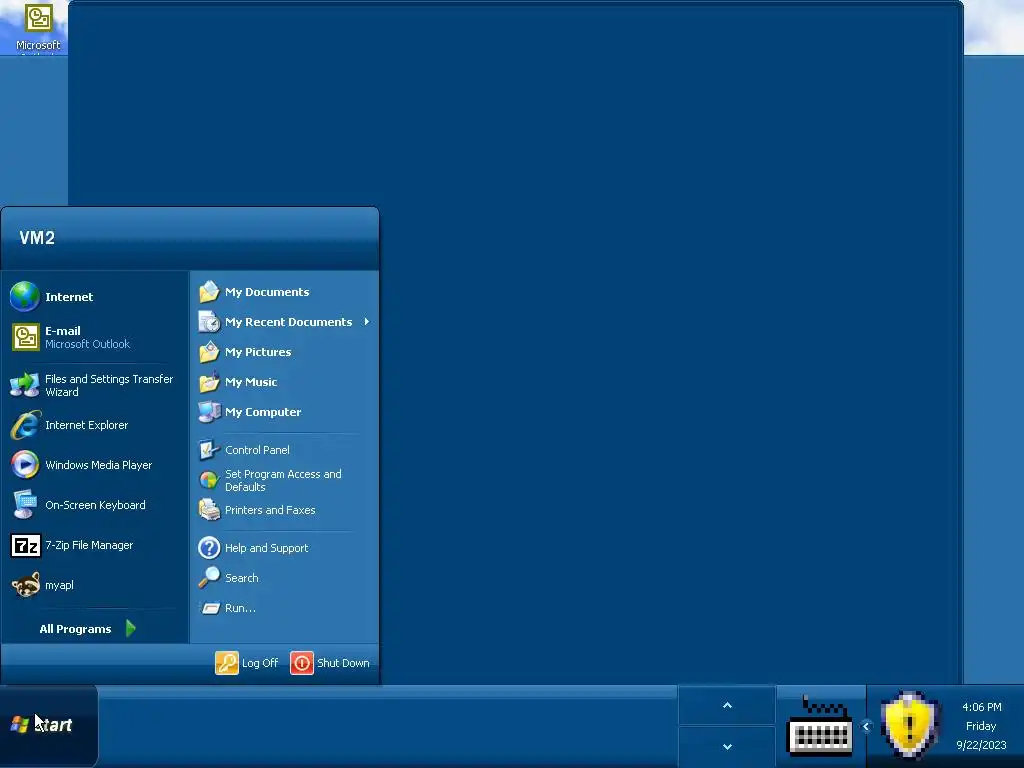
Task: Click the taskbar up arrow
Action: pos(727,705)
